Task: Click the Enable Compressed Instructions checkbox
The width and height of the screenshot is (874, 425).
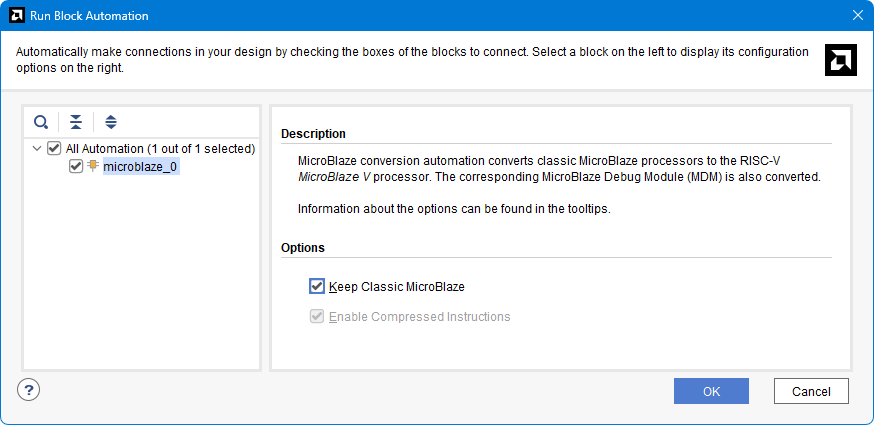Action: [x=317, y=317]
